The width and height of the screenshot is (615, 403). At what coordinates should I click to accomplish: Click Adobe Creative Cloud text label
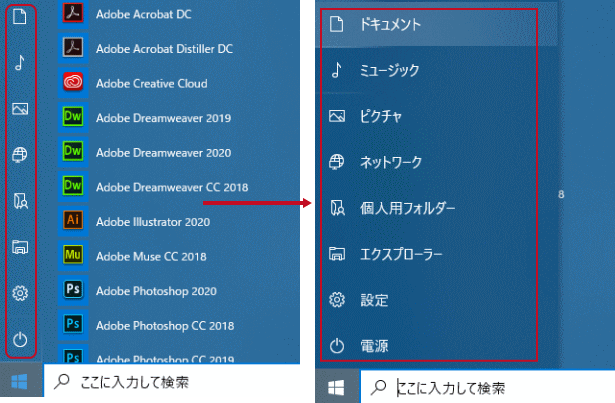pyautogui.click(x=151, y=84)
